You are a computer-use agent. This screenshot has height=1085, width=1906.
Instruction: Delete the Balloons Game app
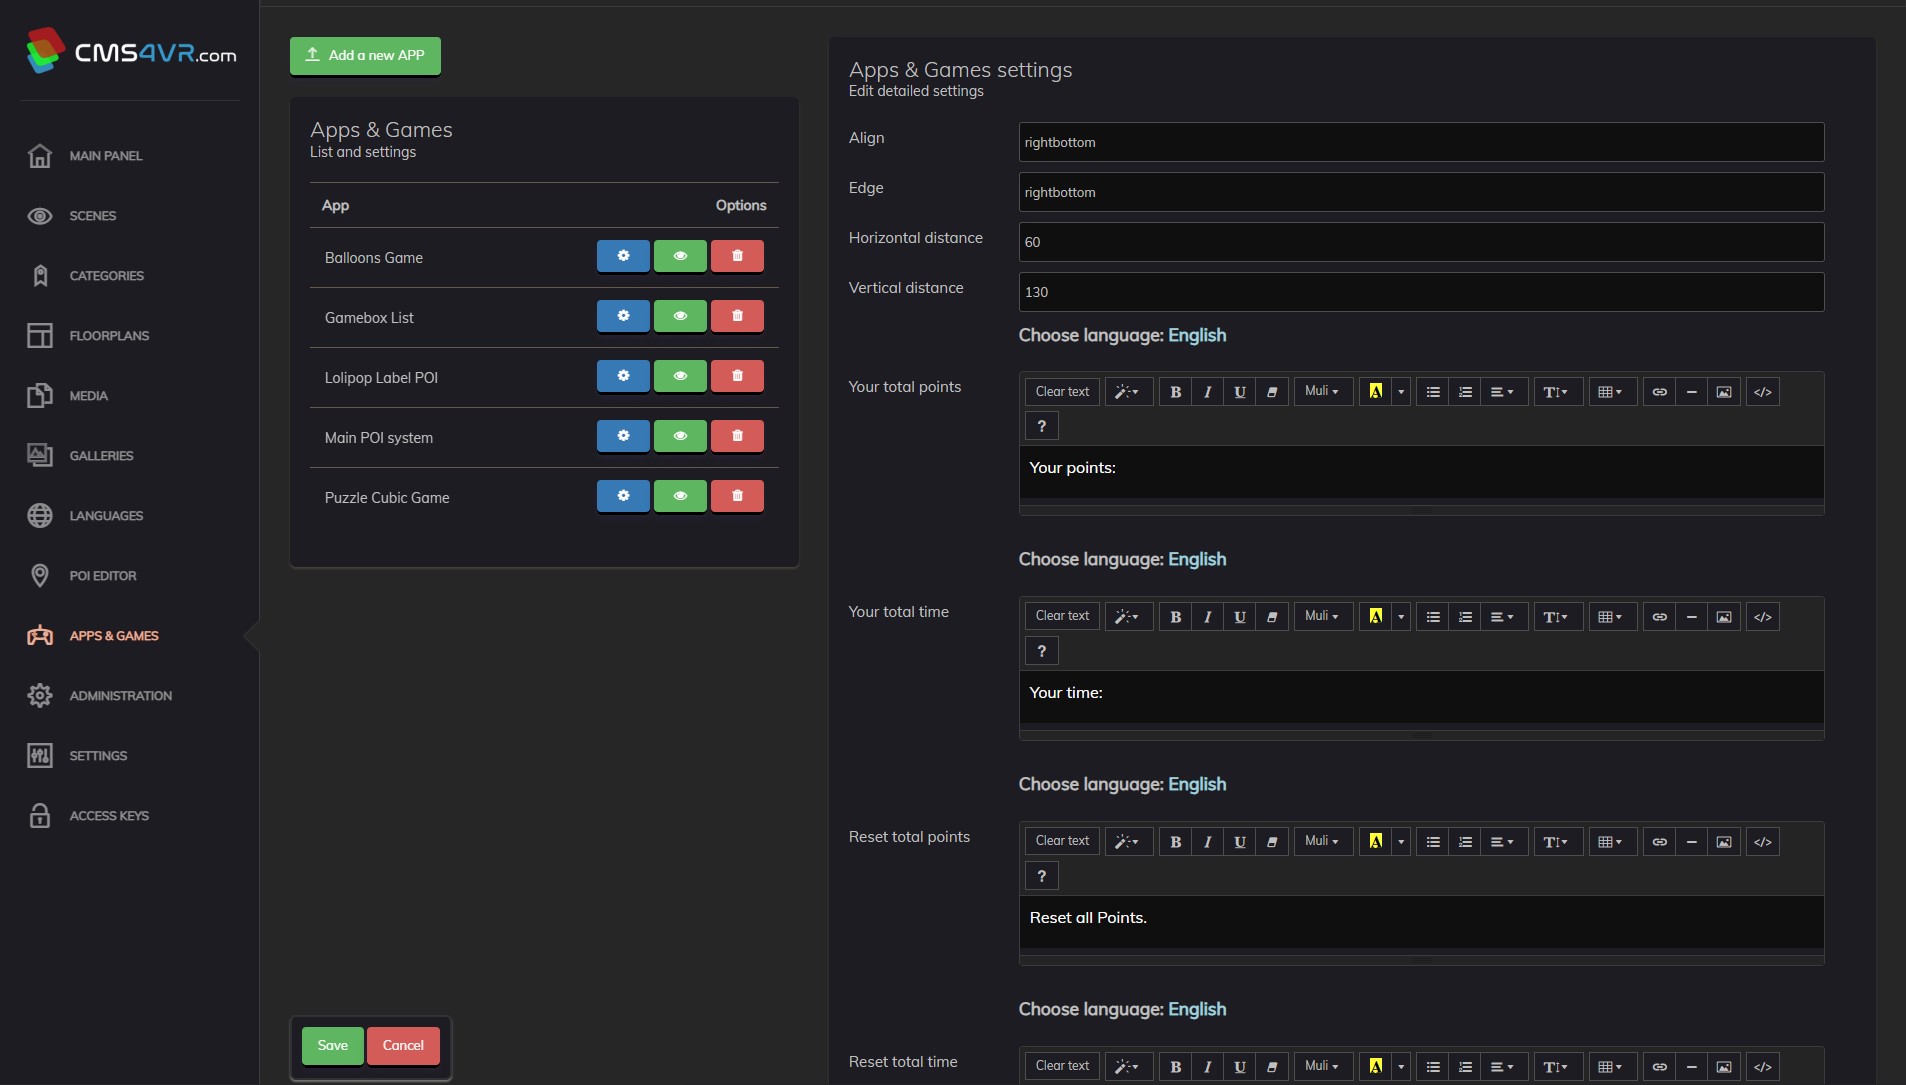[x=737, y=256]
